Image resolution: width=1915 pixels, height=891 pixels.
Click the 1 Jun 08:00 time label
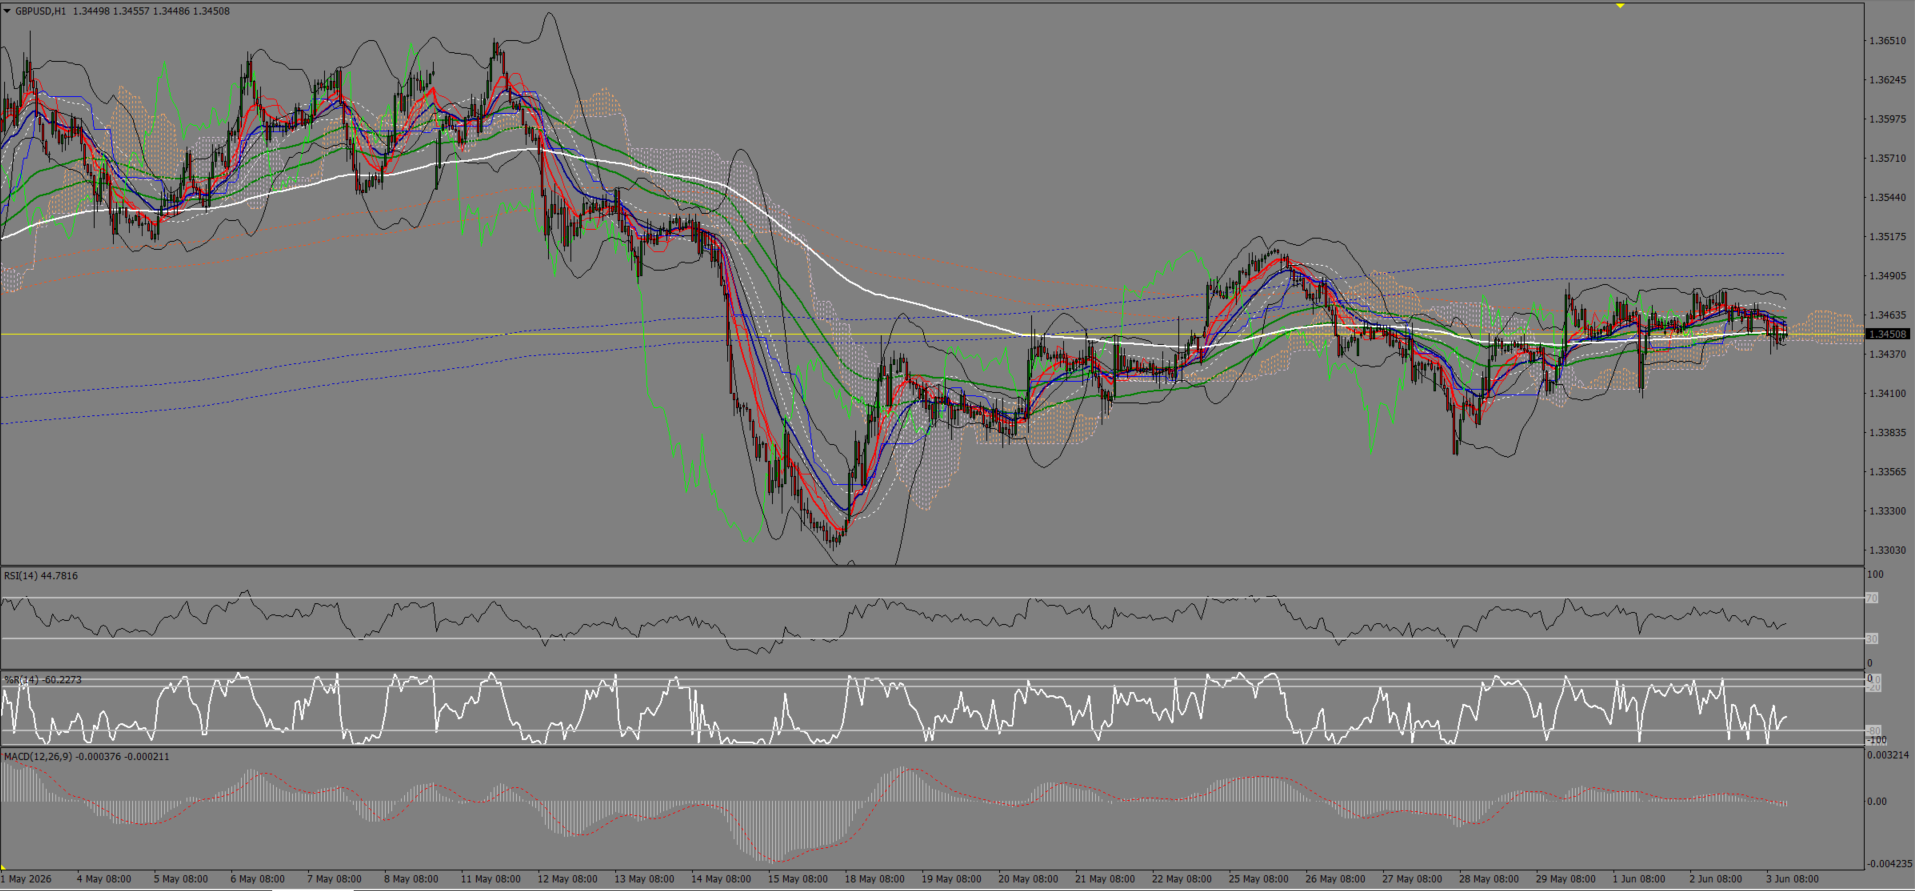click(x=1640, y=880)
